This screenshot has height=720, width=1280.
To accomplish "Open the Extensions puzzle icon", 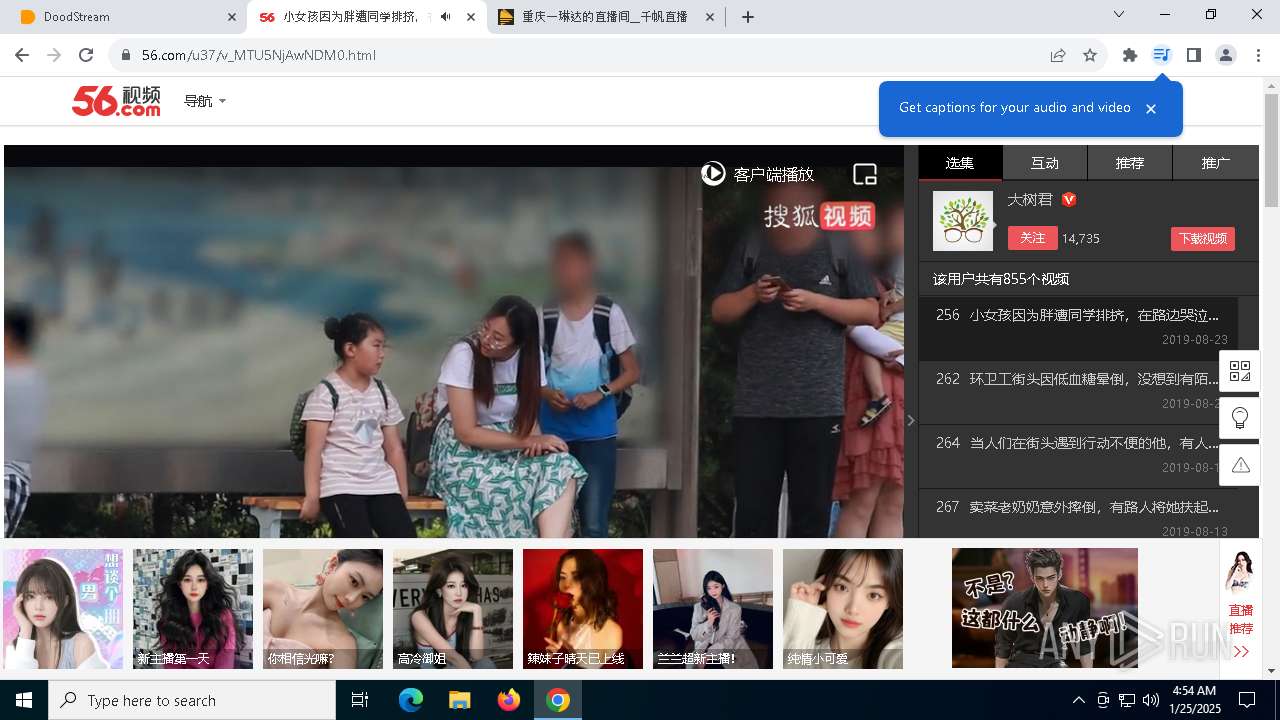I will coord(1130,55).
